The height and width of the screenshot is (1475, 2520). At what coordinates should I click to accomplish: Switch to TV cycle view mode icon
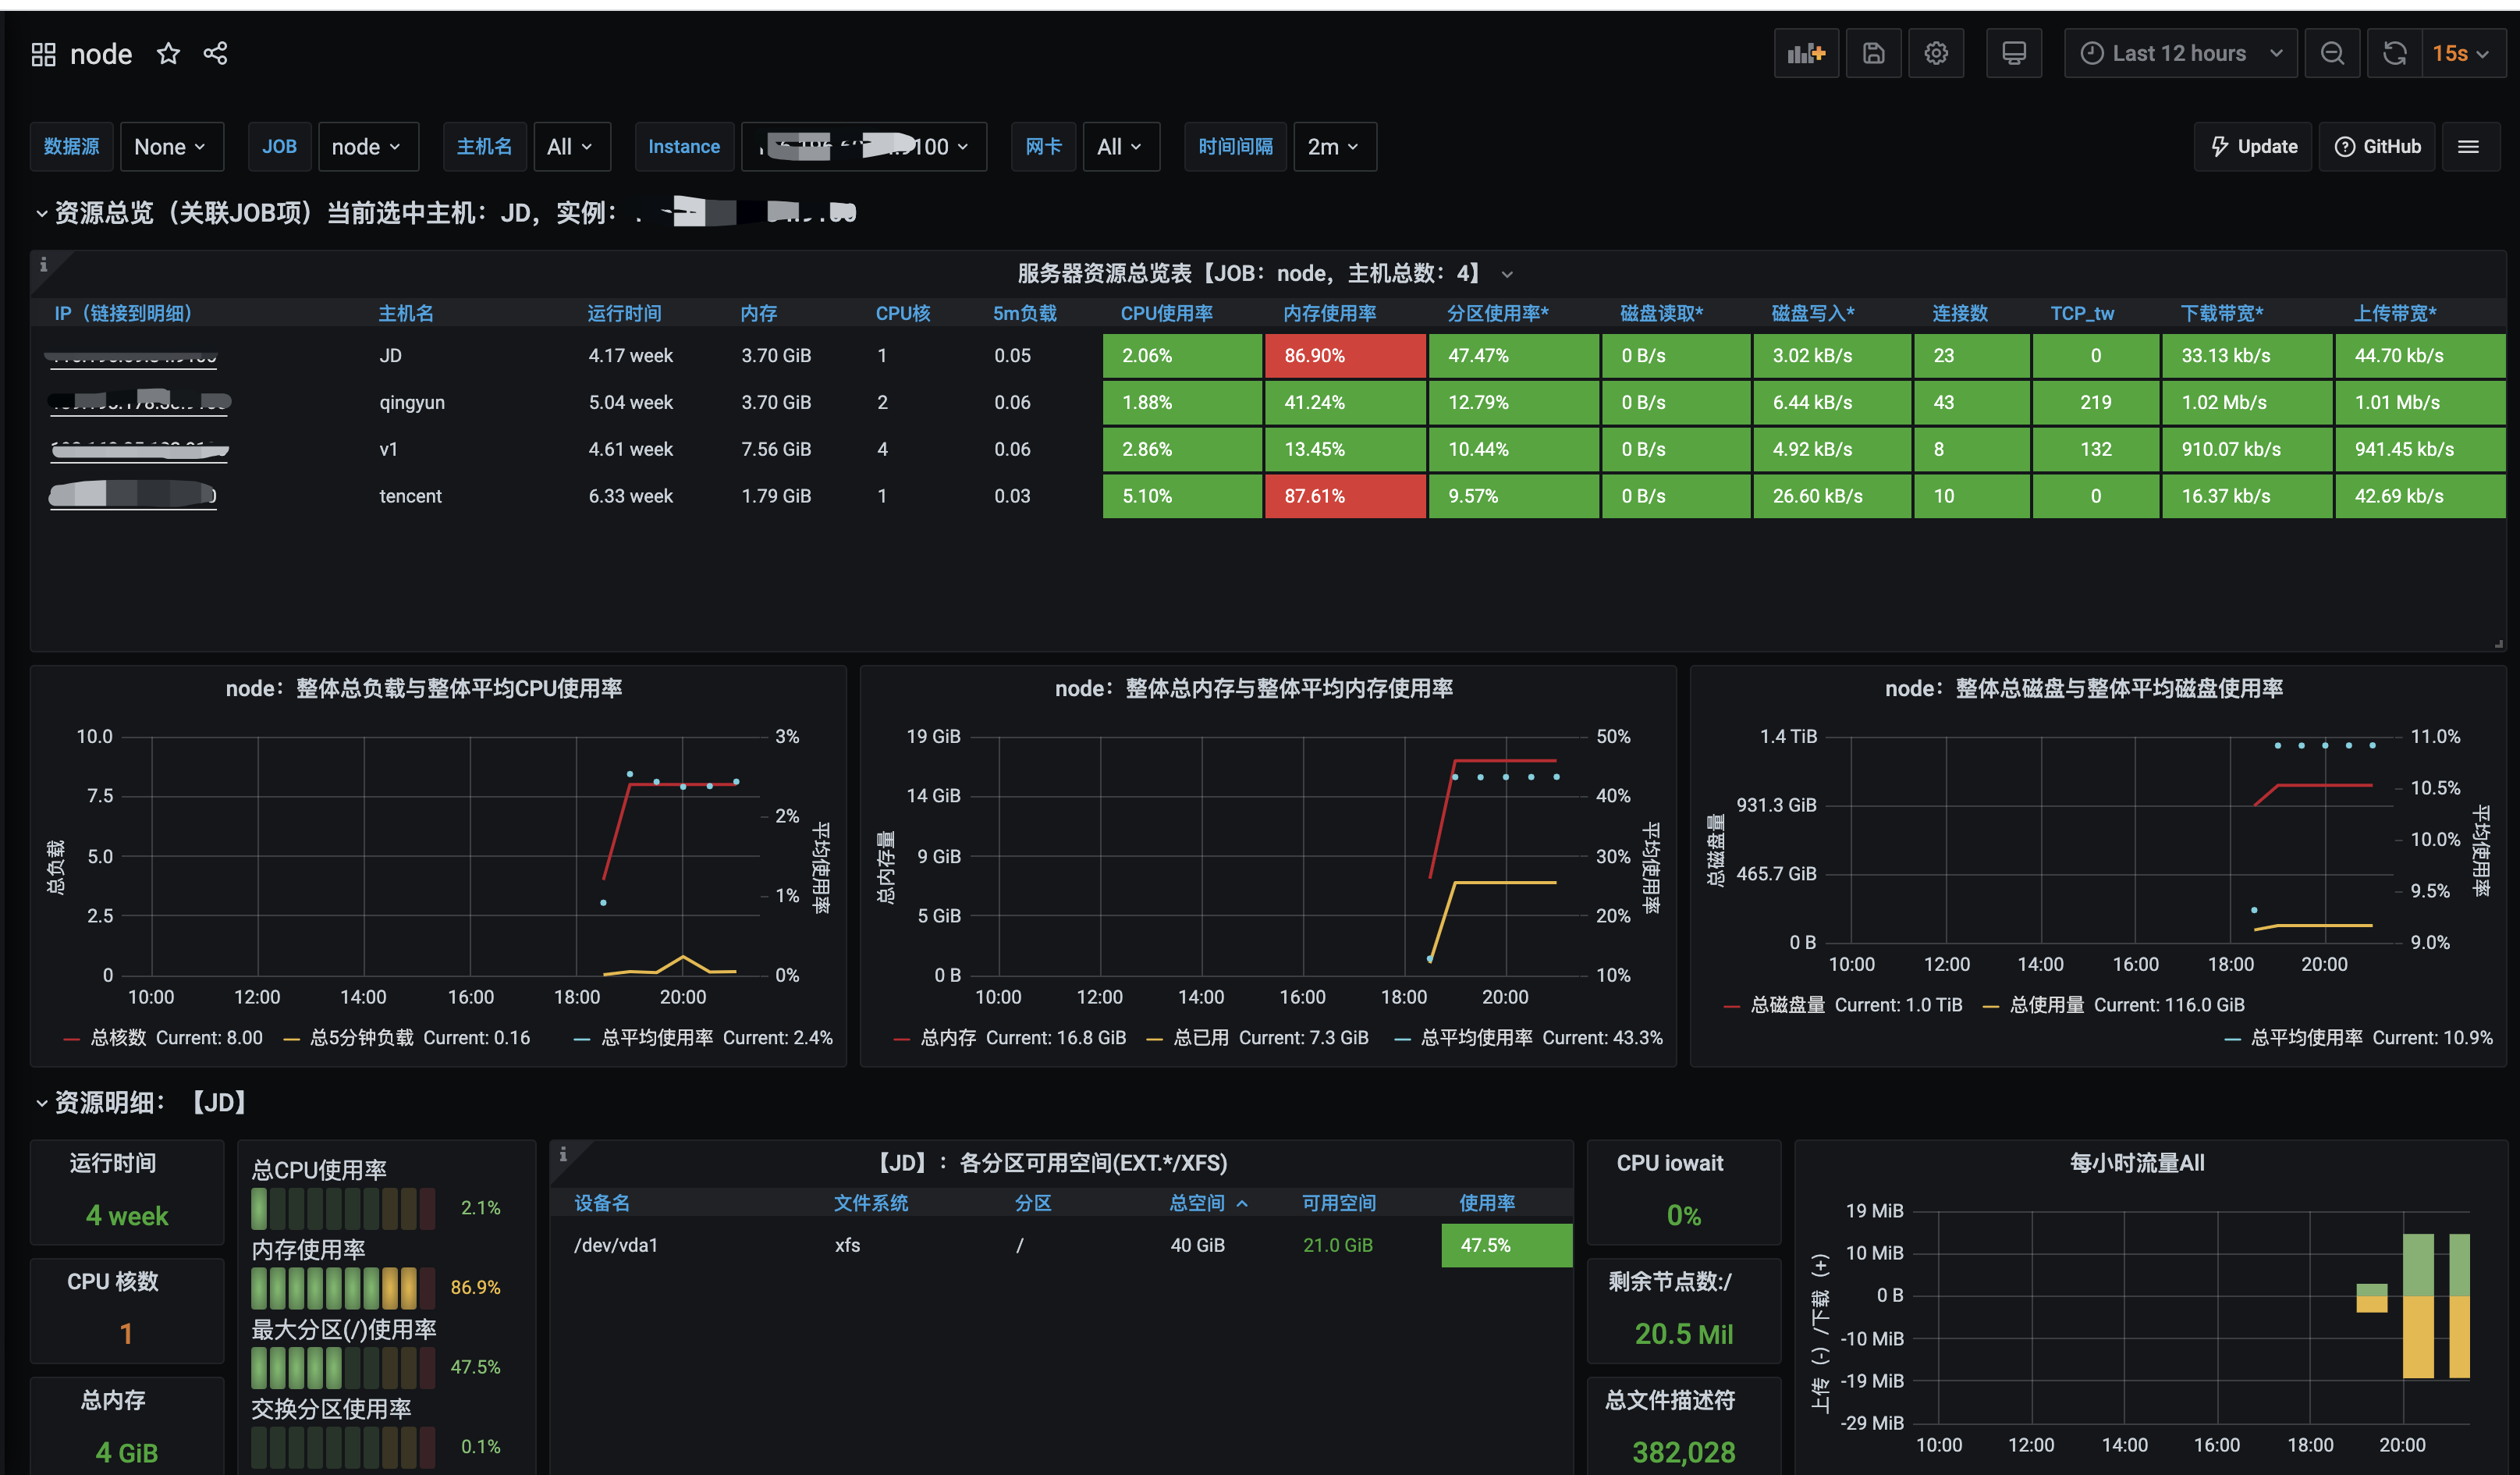tap(2014, 54)
